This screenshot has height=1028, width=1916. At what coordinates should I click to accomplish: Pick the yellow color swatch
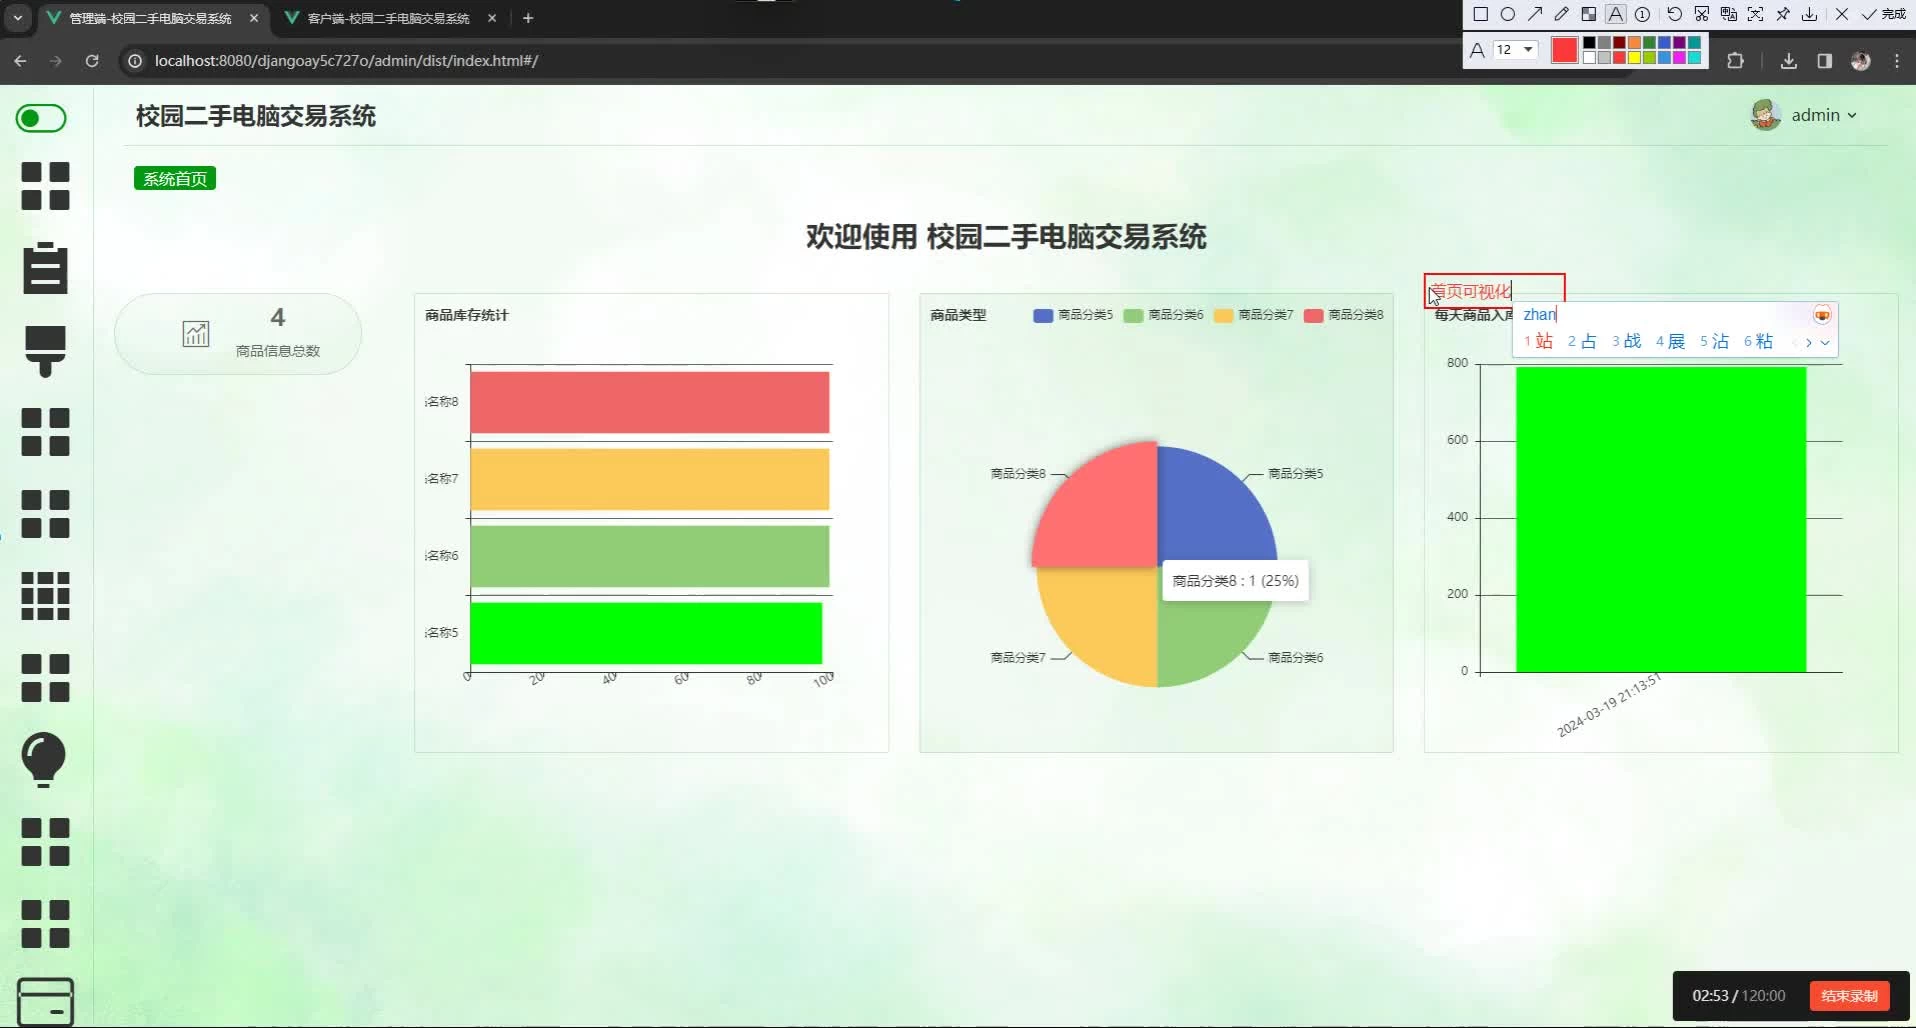[1634, 57]
